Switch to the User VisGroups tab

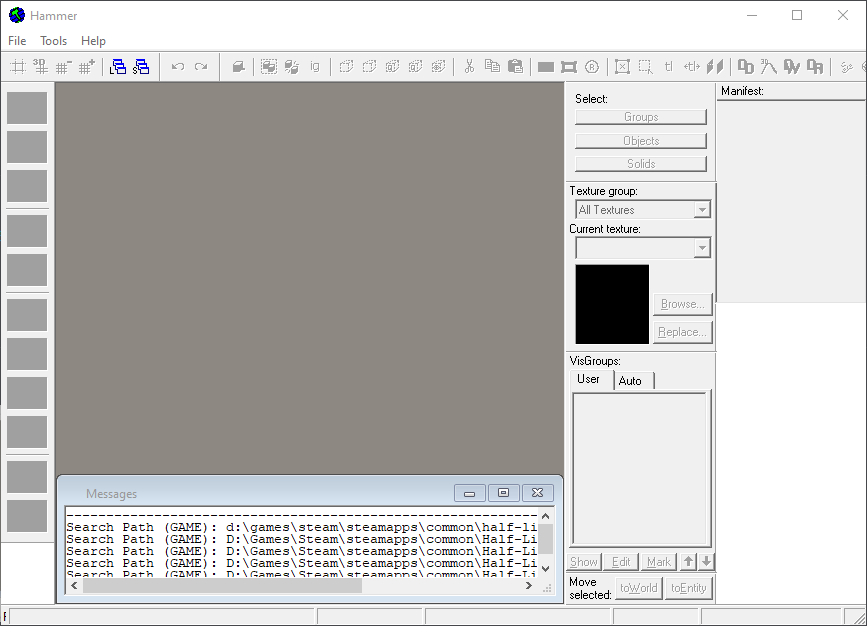click(588, 379)
